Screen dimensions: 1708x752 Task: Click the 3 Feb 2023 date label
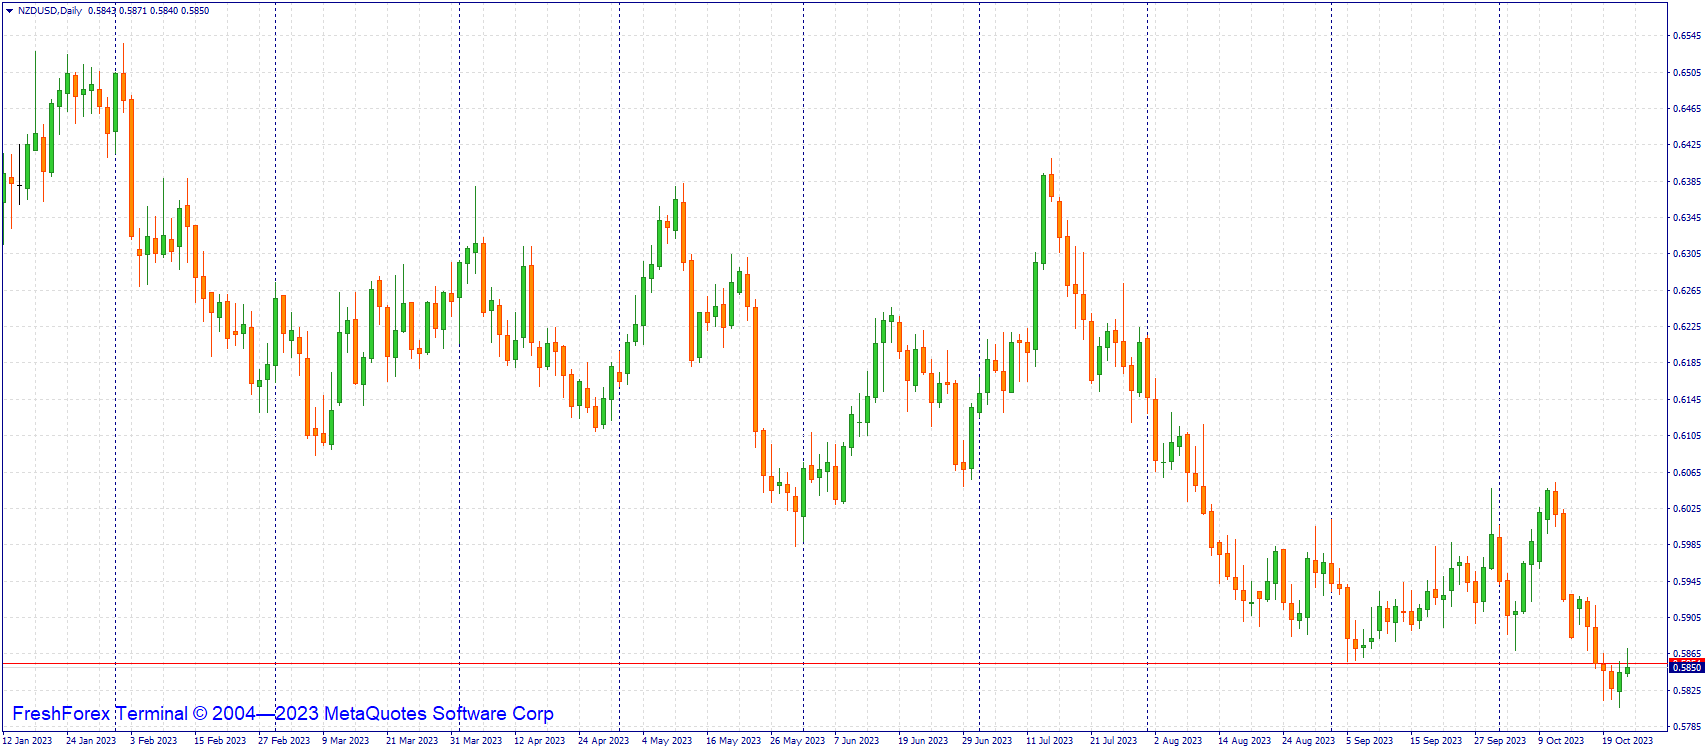pos(153,741)
